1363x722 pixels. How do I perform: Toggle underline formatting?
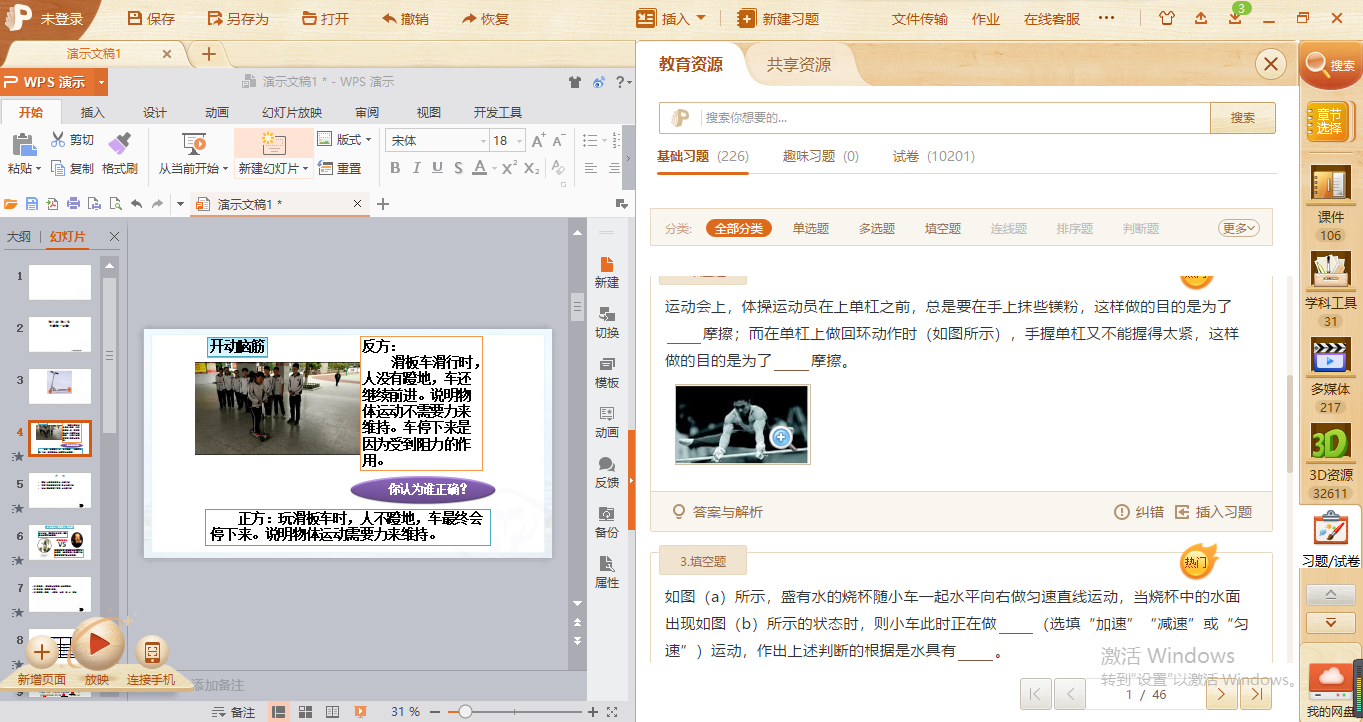437,168
